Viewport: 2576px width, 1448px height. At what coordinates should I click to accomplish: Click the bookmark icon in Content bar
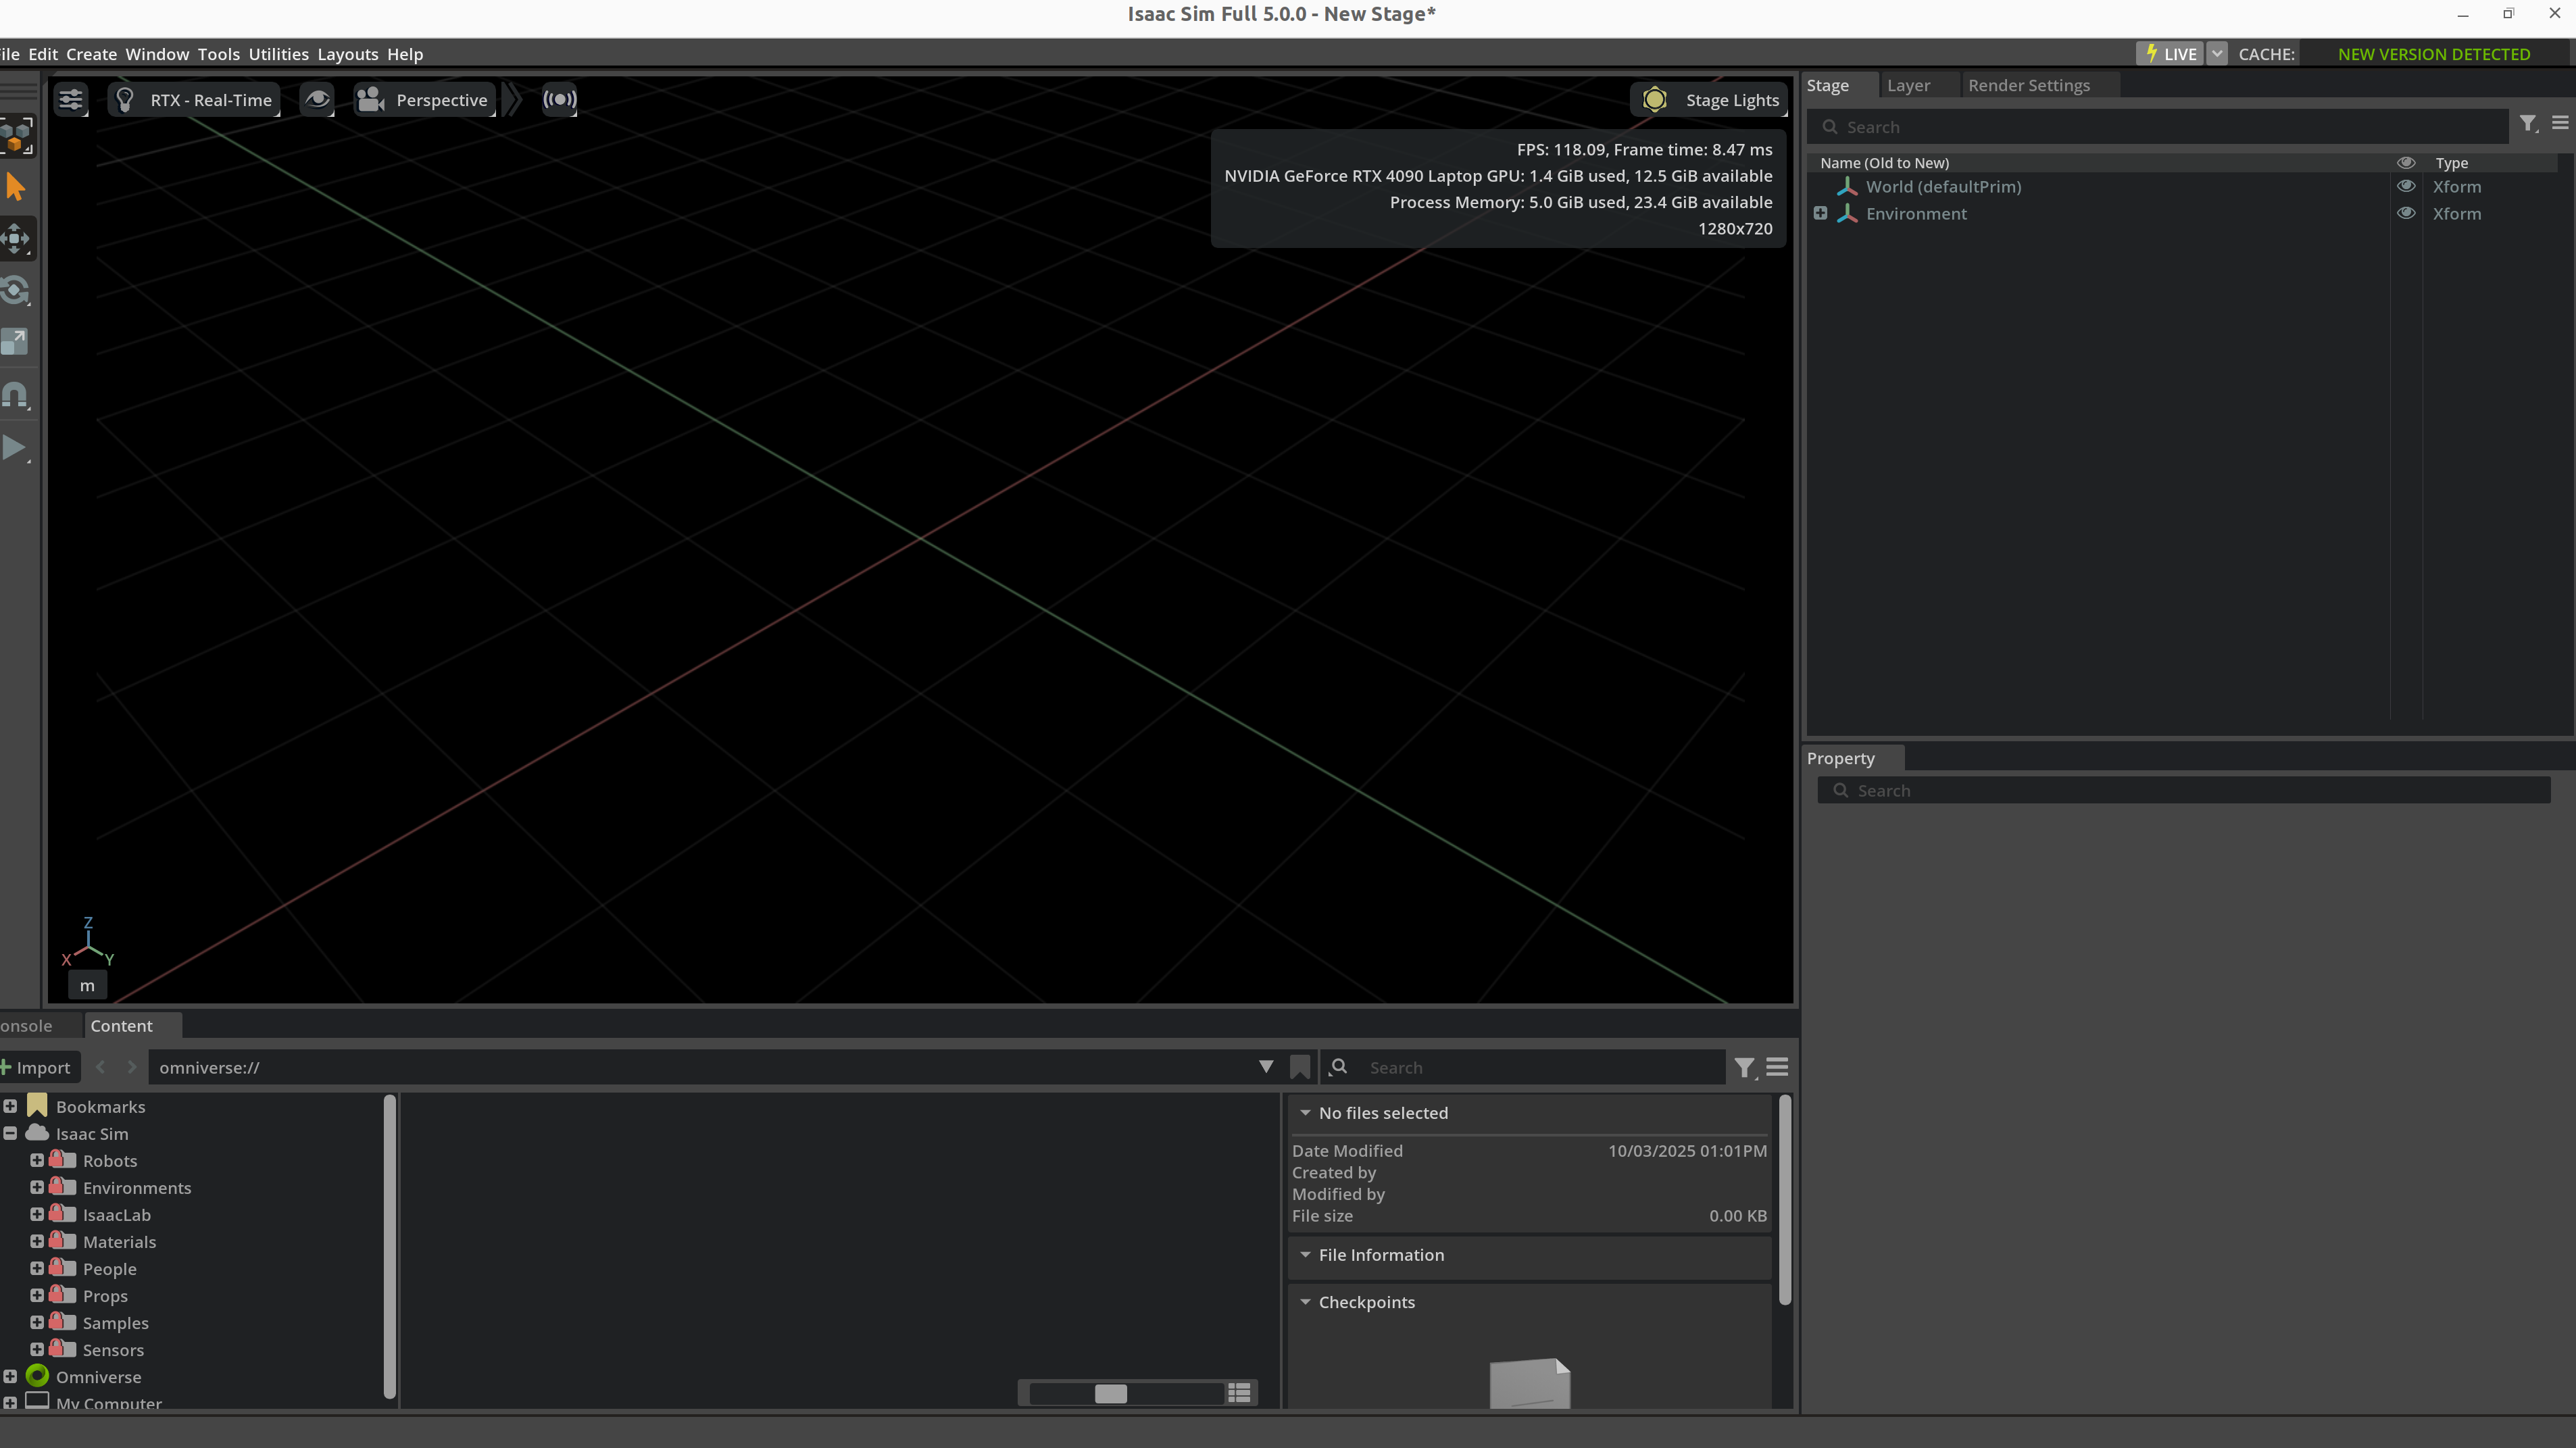point(1299,1067)
